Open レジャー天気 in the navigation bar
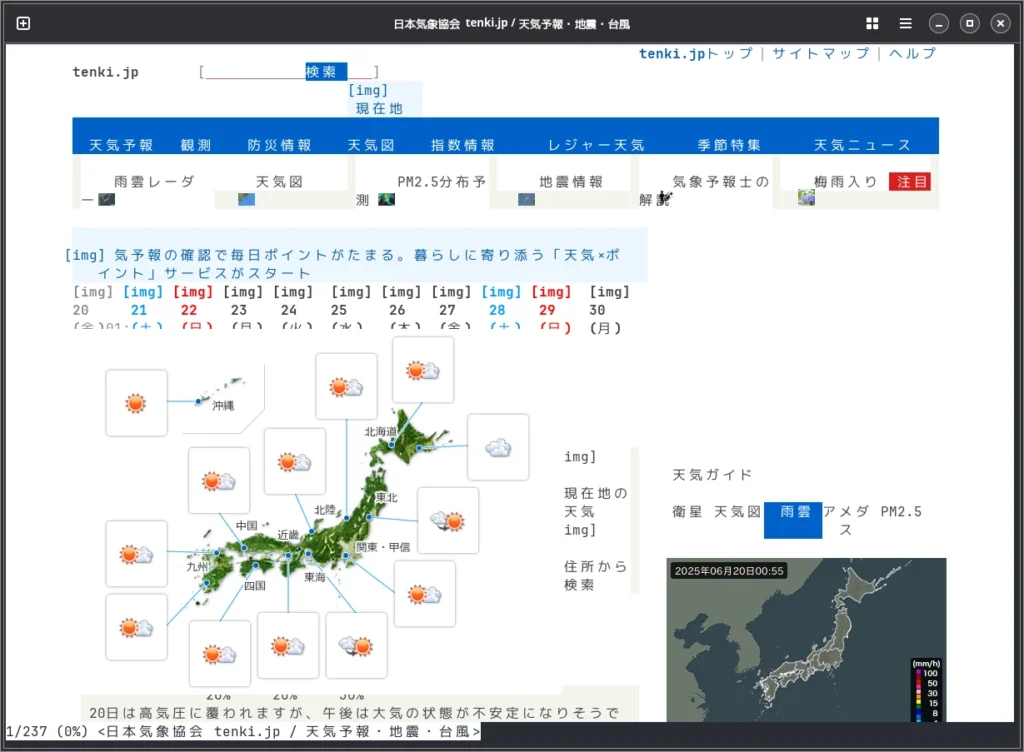Viewport: 1024px width, 752px height. click(x=596, y=145)
